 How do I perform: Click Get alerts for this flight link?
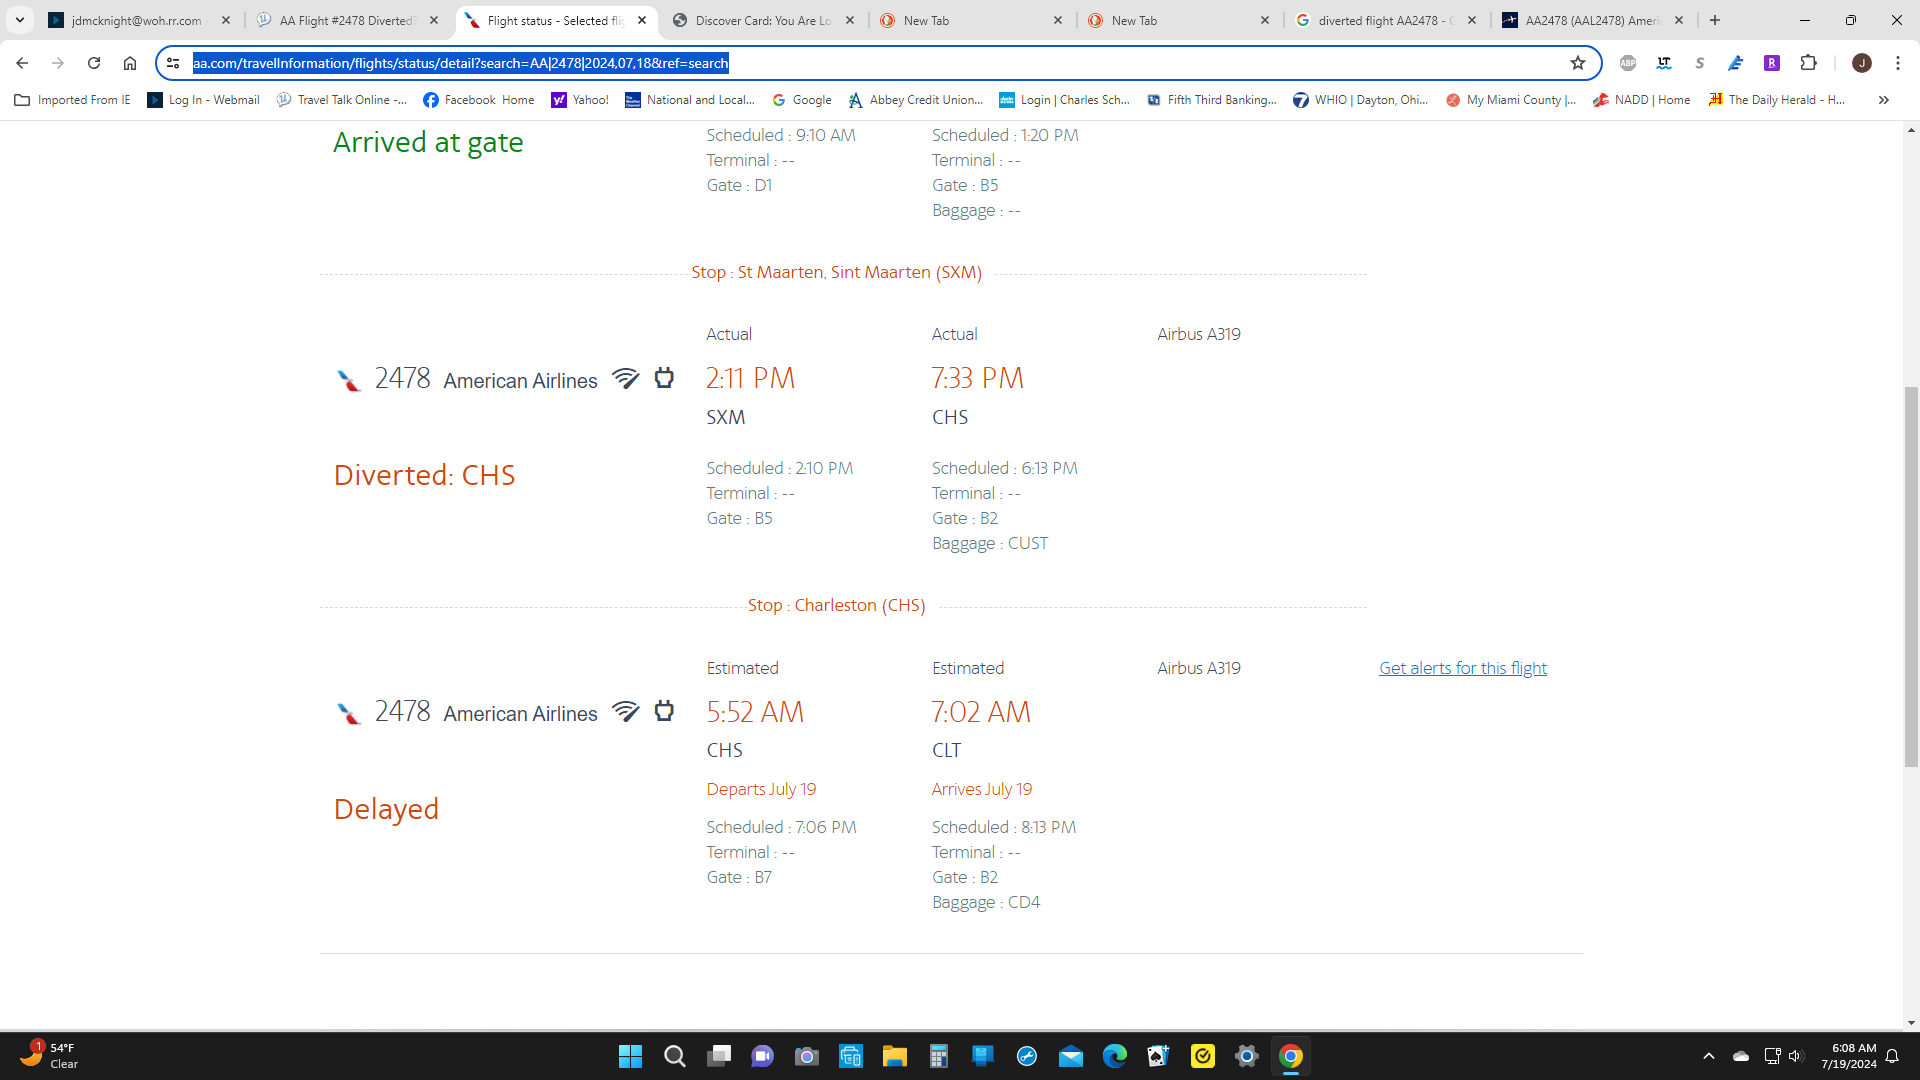point(1462,668)
